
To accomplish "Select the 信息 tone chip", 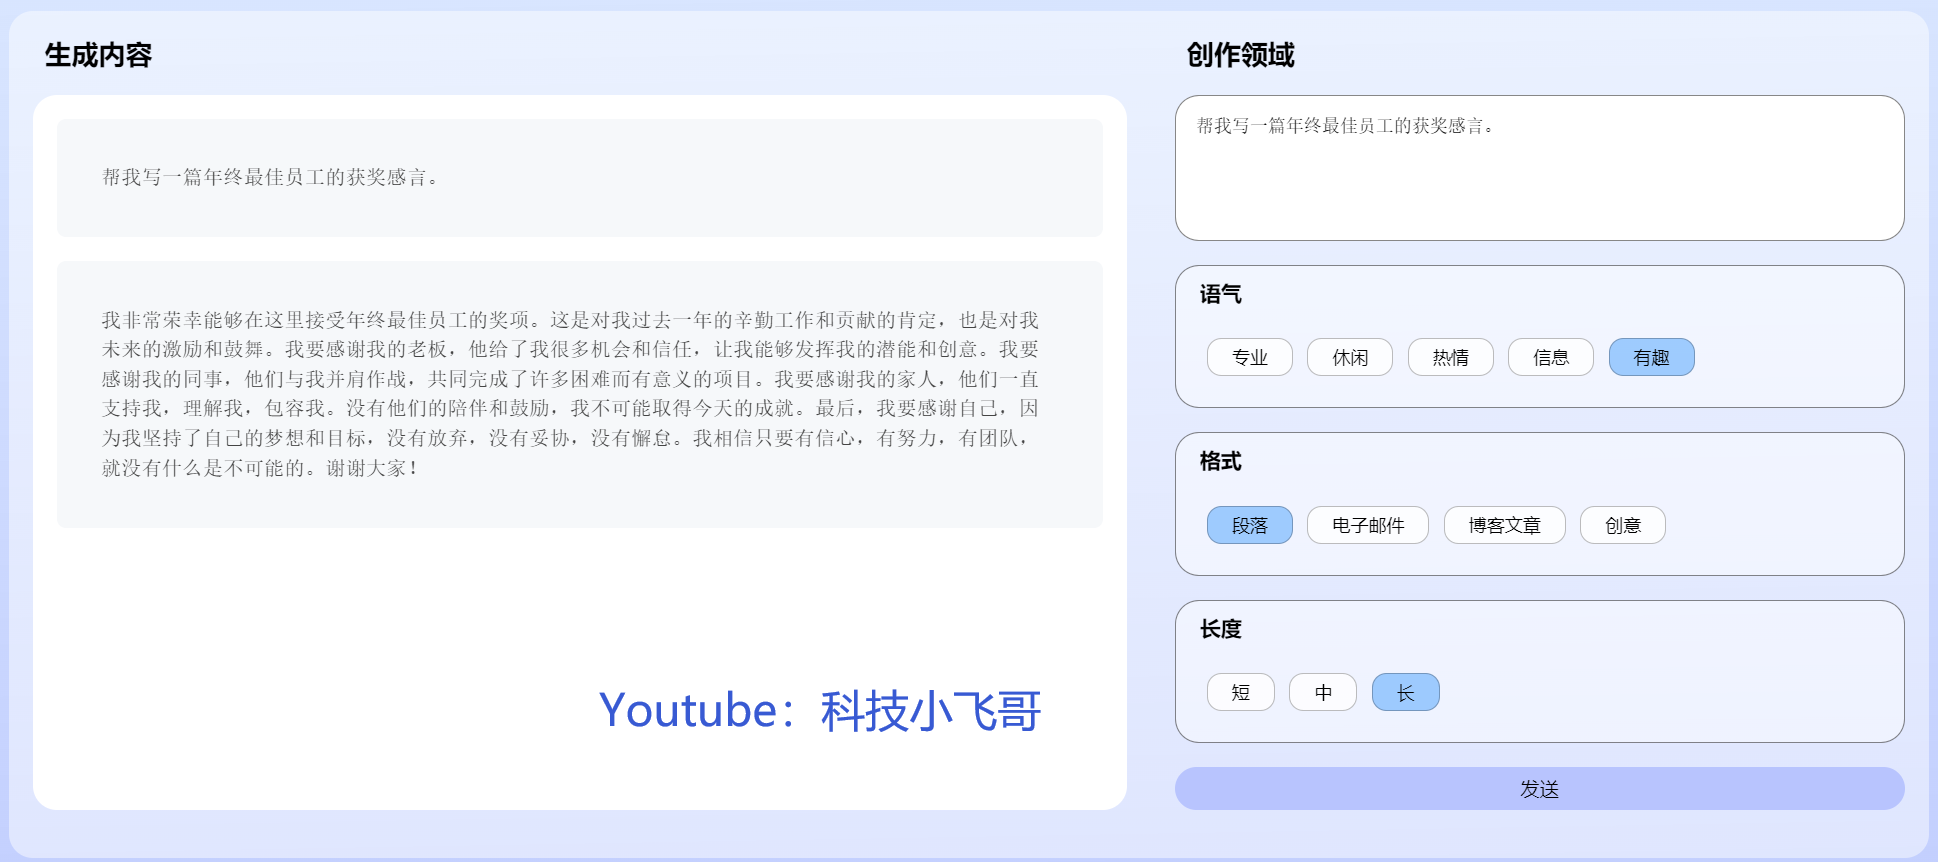I will [x=1550, y=357].
